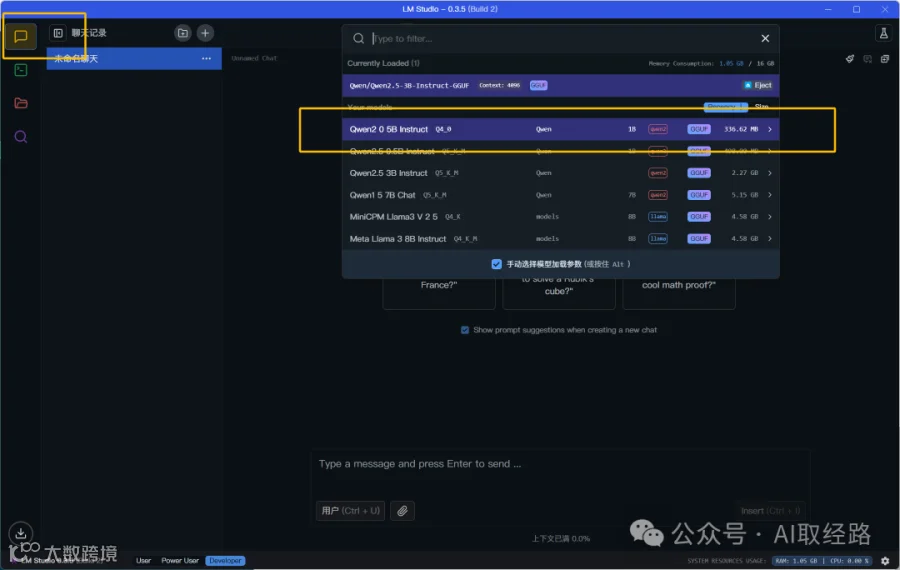The image size is (900, 570).
Task: Attach a file with paperclip icon
Action: pyautogui.click(x=402, y=510)
